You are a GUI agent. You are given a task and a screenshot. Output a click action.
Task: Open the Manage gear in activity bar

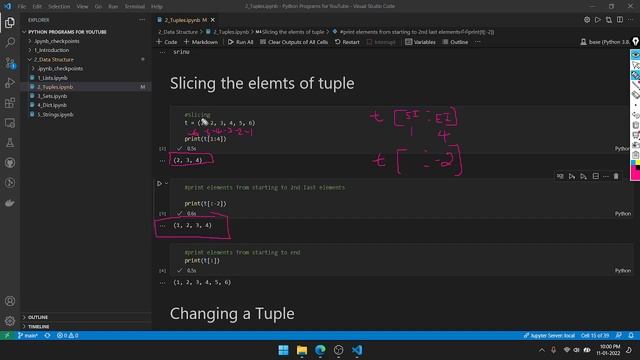pos(10,321)
